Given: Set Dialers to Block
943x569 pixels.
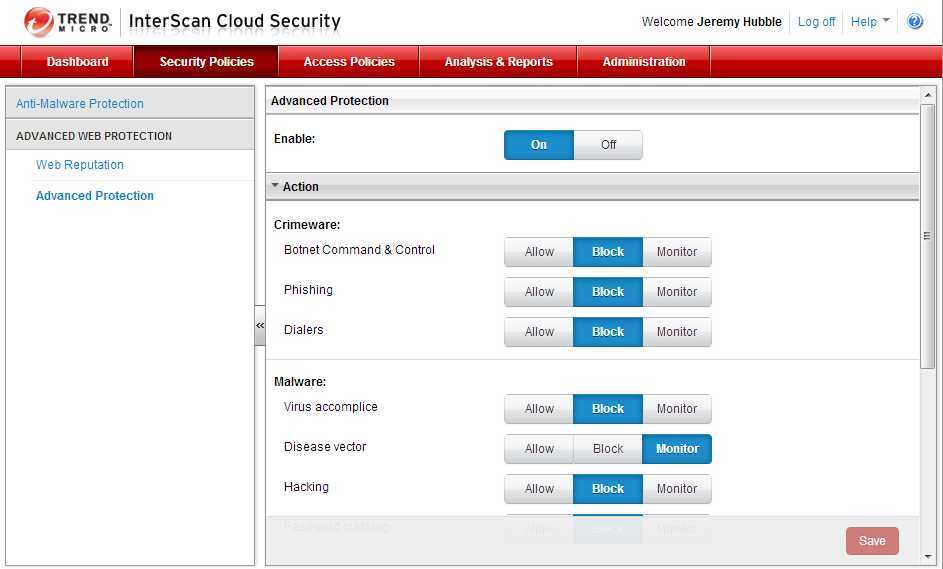Looking at the screenshot, I should [608, 332].
